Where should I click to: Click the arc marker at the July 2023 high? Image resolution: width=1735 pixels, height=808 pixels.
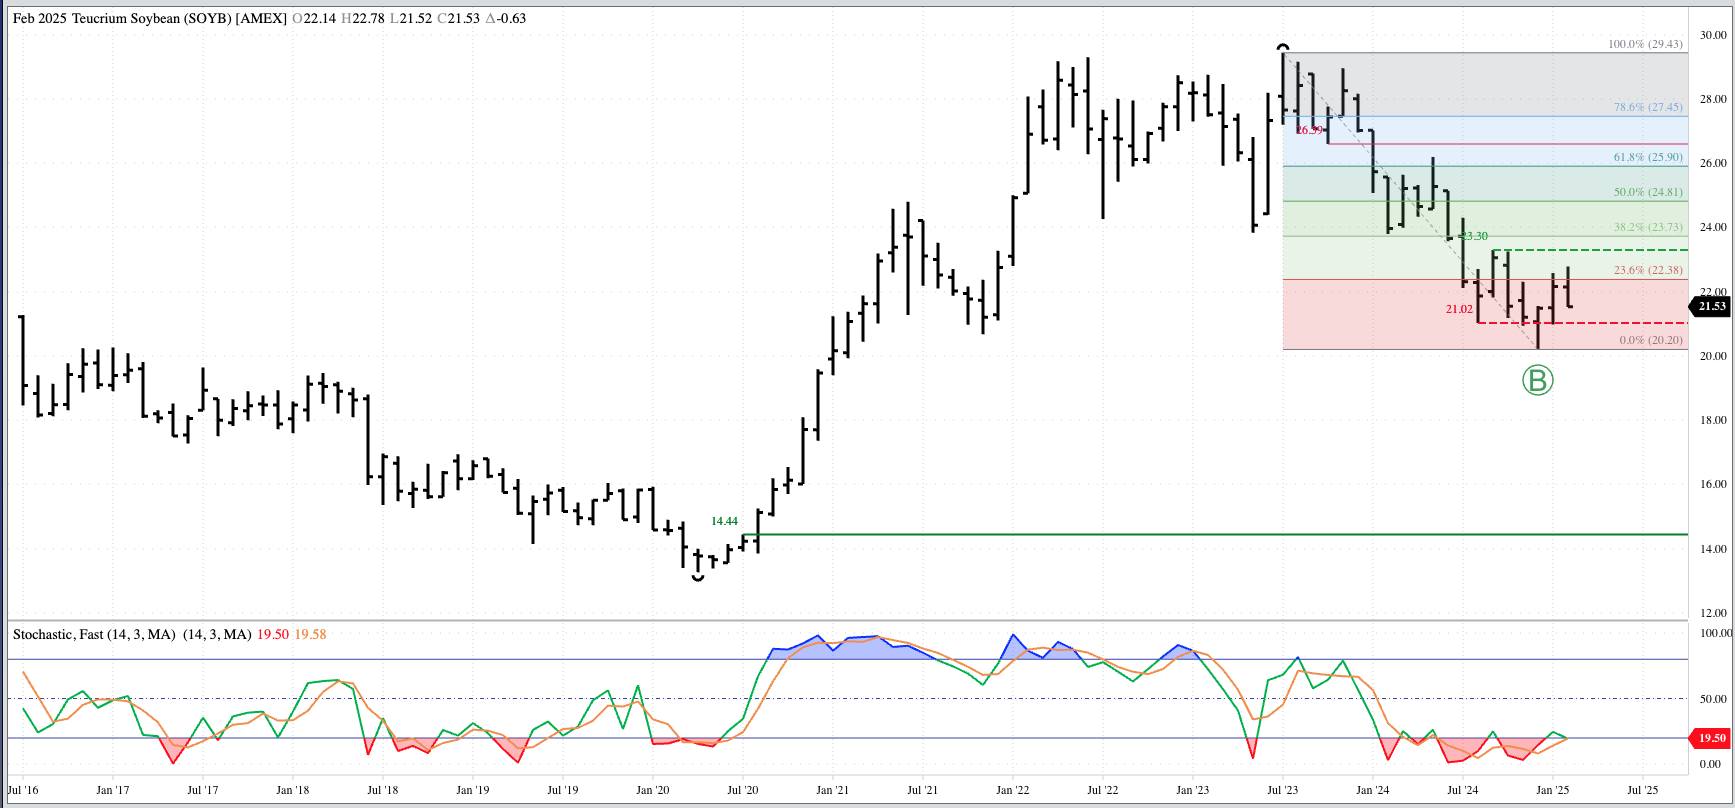point(1283,47)
